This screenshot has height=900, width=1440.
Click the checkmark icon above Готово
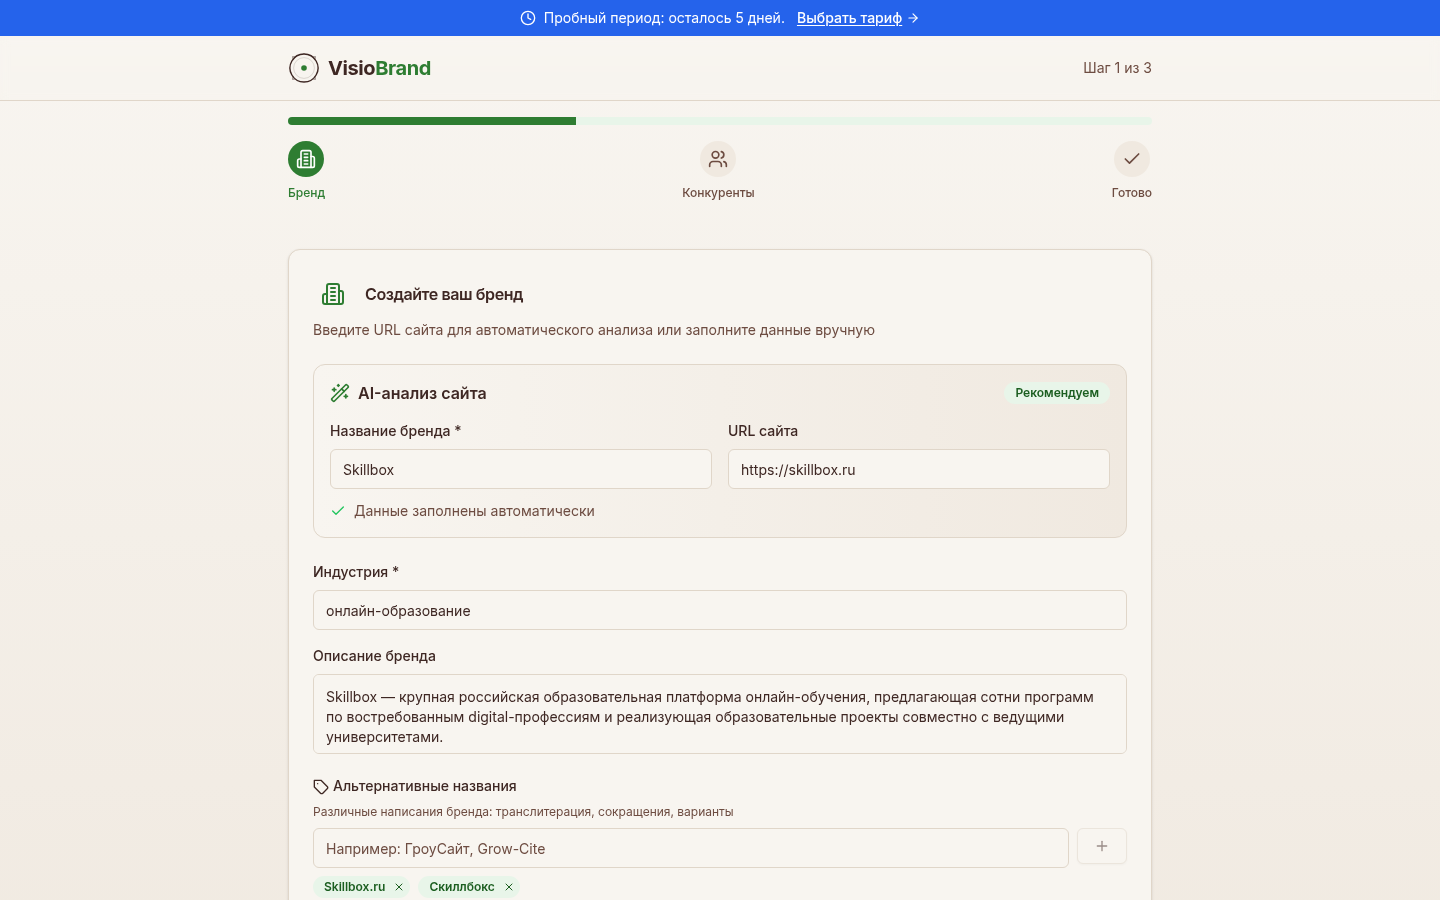1131,159
